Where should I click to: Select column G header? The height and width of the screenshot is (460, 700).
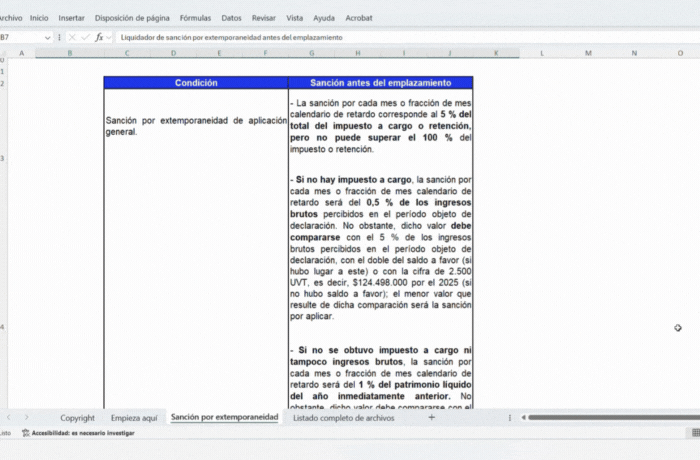click(312, 53)
